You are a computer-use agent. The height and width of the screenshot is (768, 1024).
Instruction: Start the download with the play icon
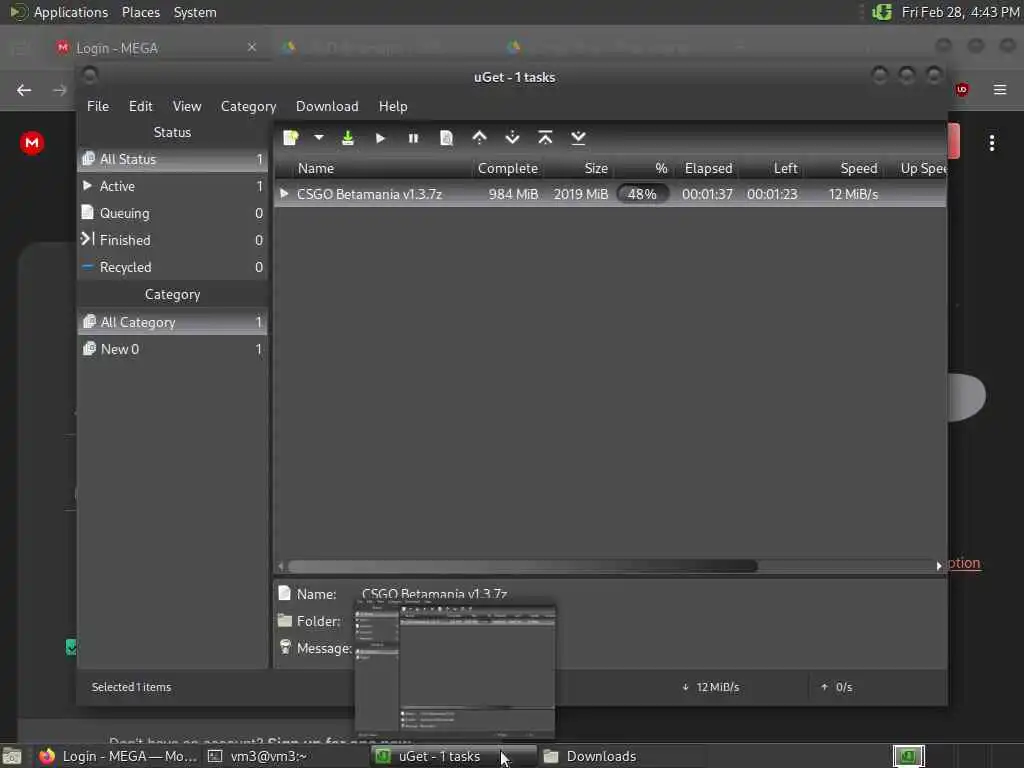point(380,138)
